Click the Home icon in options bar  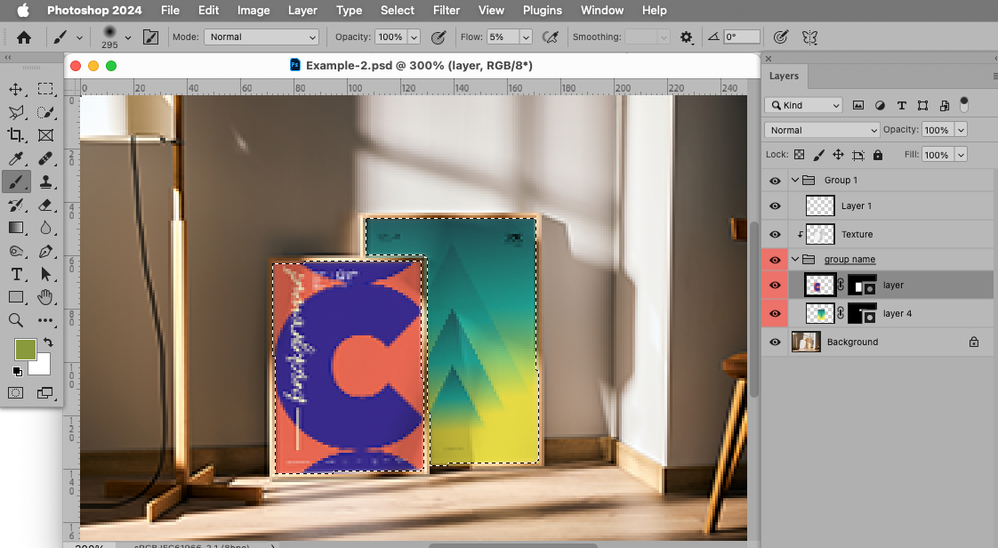[x=24, y=38]
